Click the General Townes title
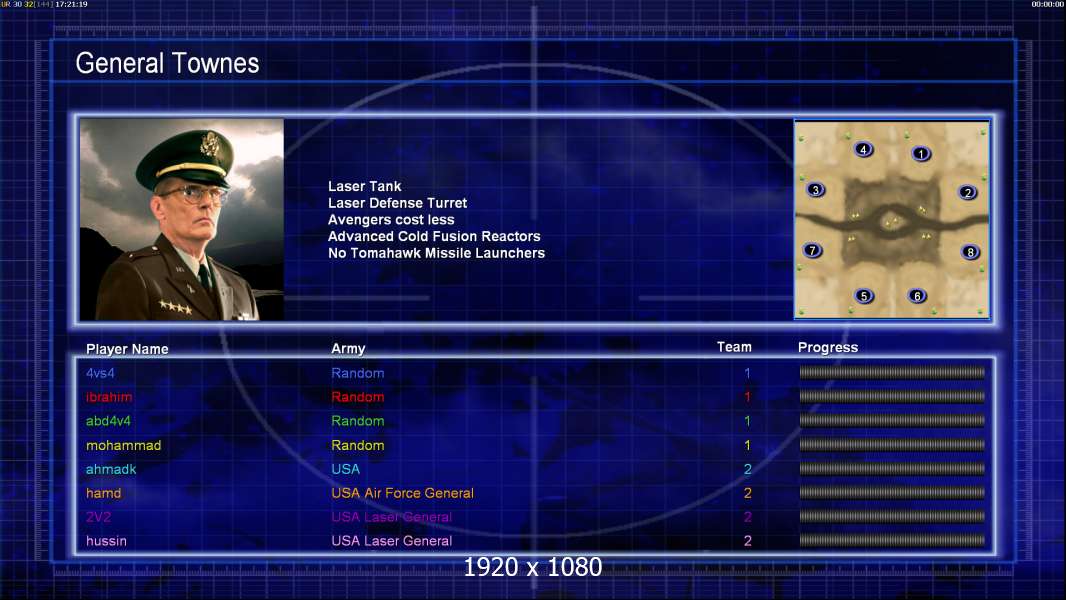This screenshot has height=600, width=1066. click(167, 63)
